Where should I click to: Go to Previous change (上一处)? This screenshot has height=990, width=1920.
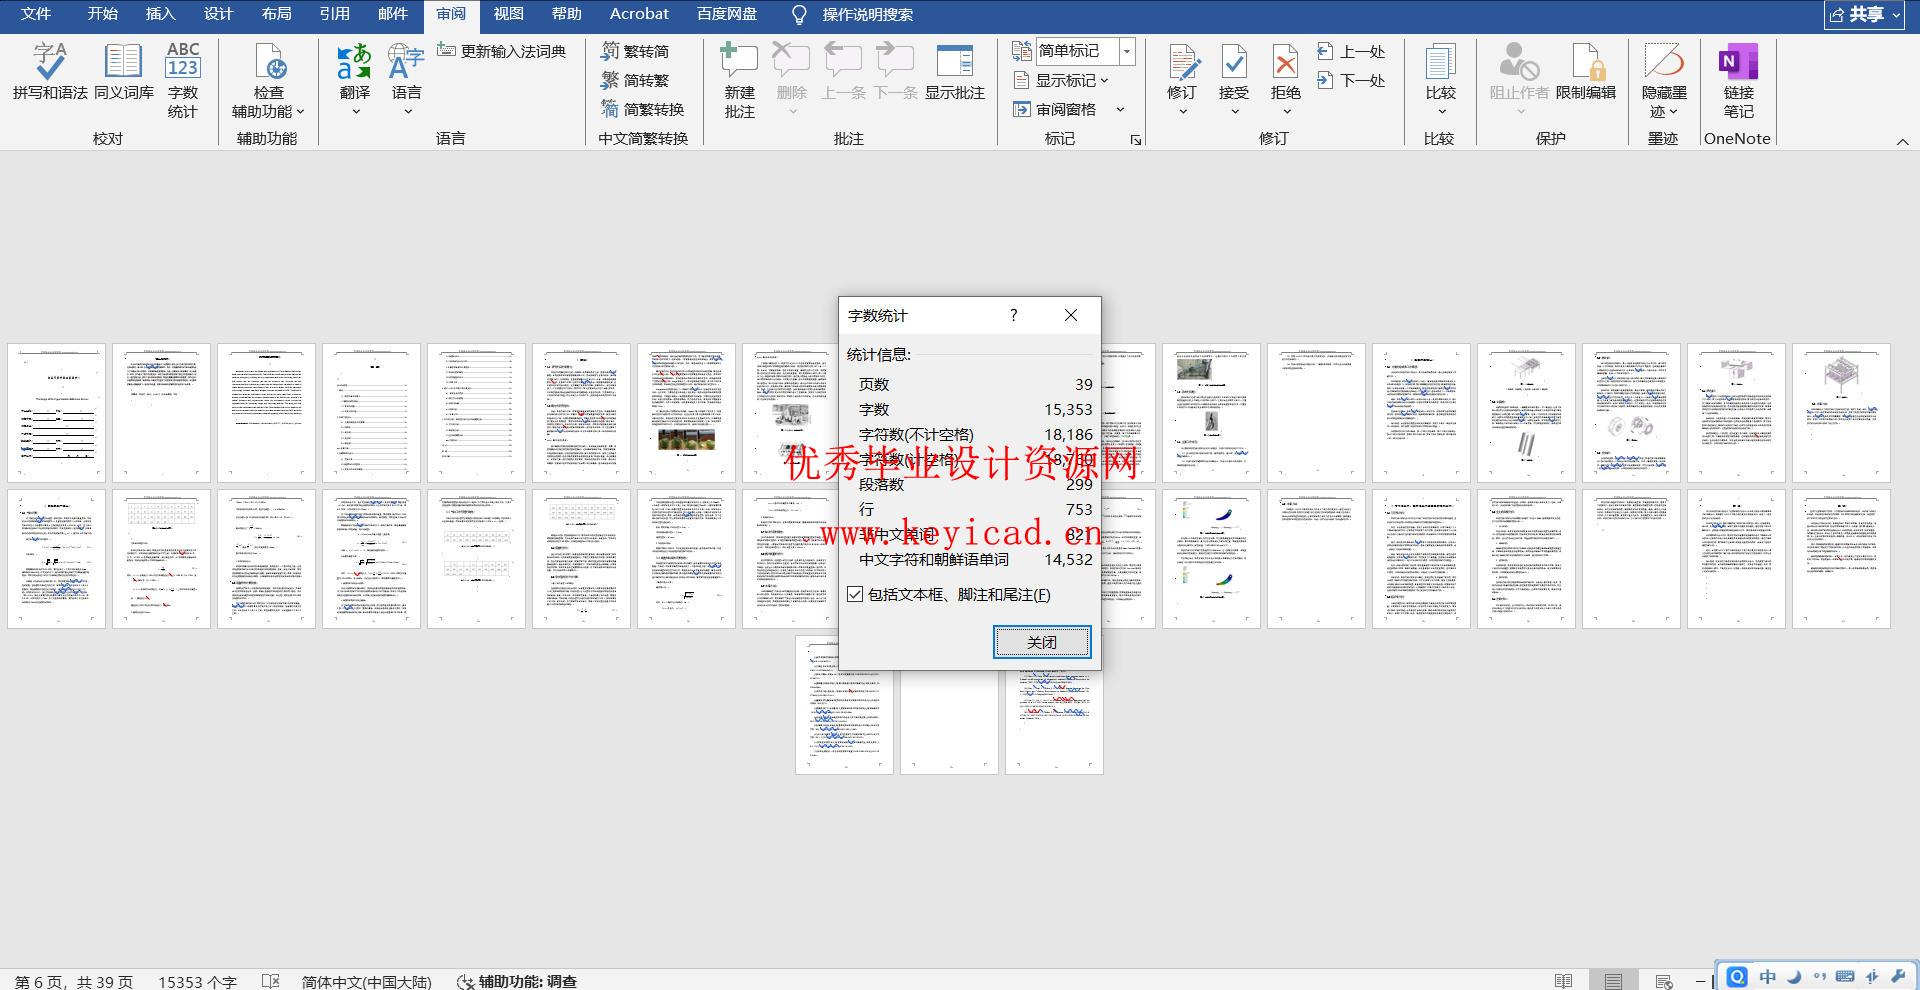click(x=1351, y=51)
